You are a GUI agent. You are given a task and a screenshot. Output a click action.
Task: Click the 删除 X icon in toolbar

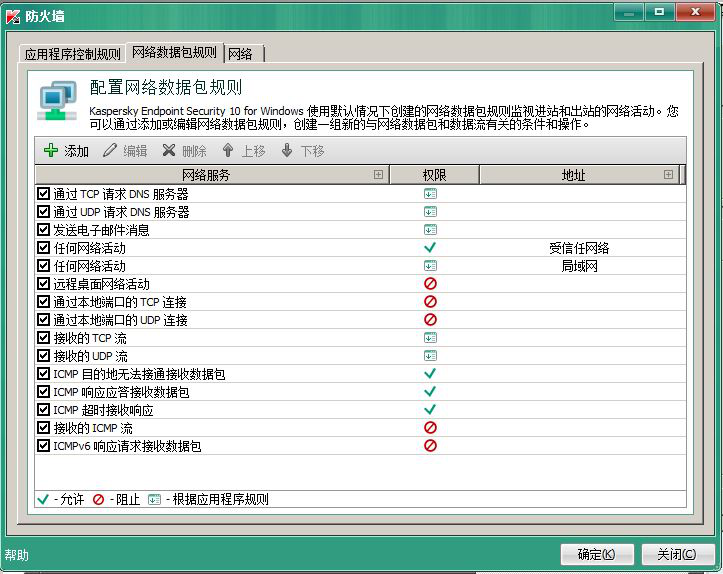tap(169, 151)
